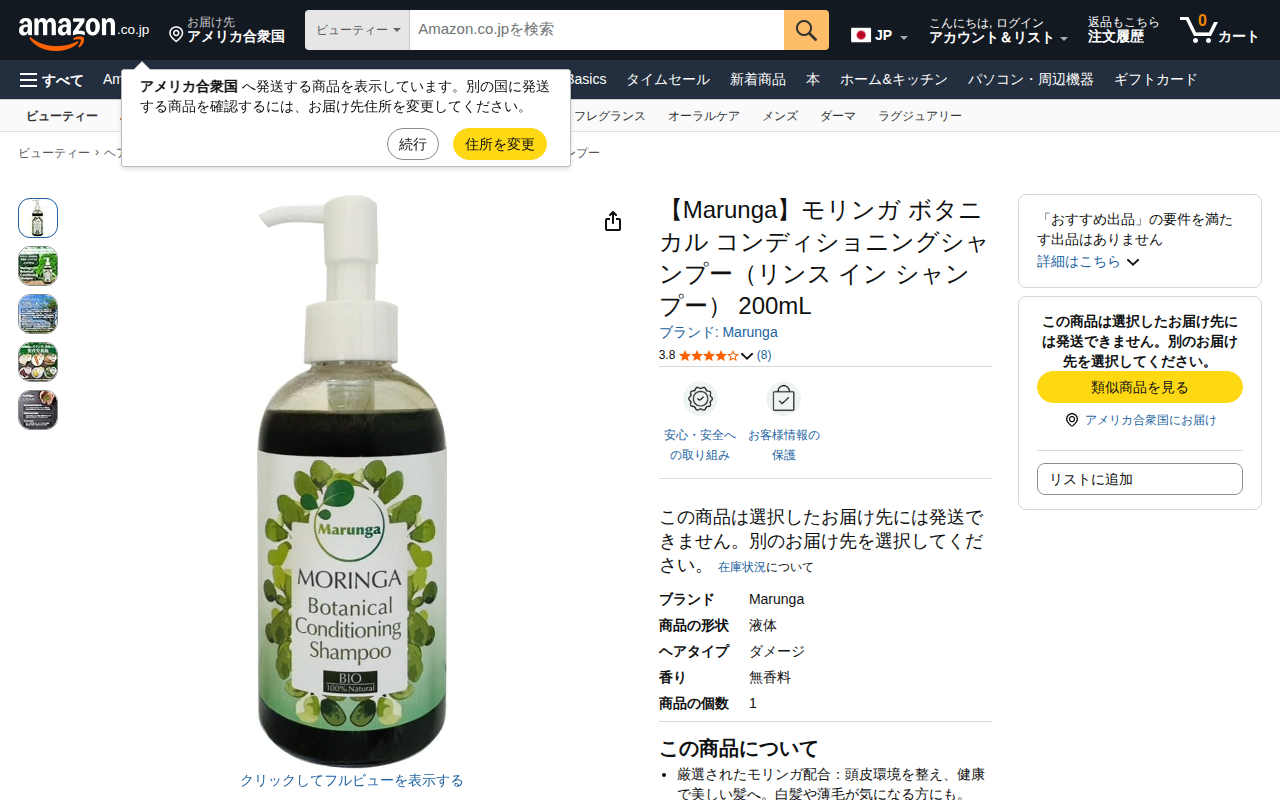Open the ビューティー search category dropdown
Screen dimensions: 1280x800
357,30
